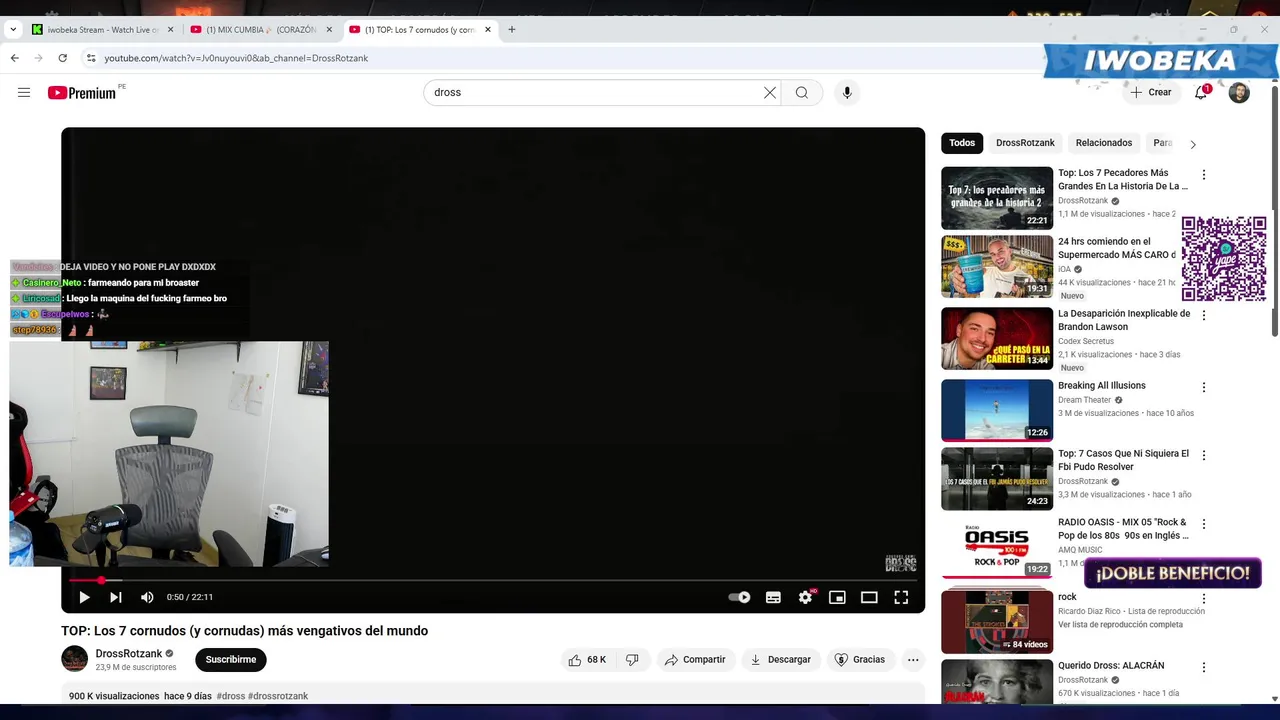
Task: Dislike the video
Action: click(632, 660)
